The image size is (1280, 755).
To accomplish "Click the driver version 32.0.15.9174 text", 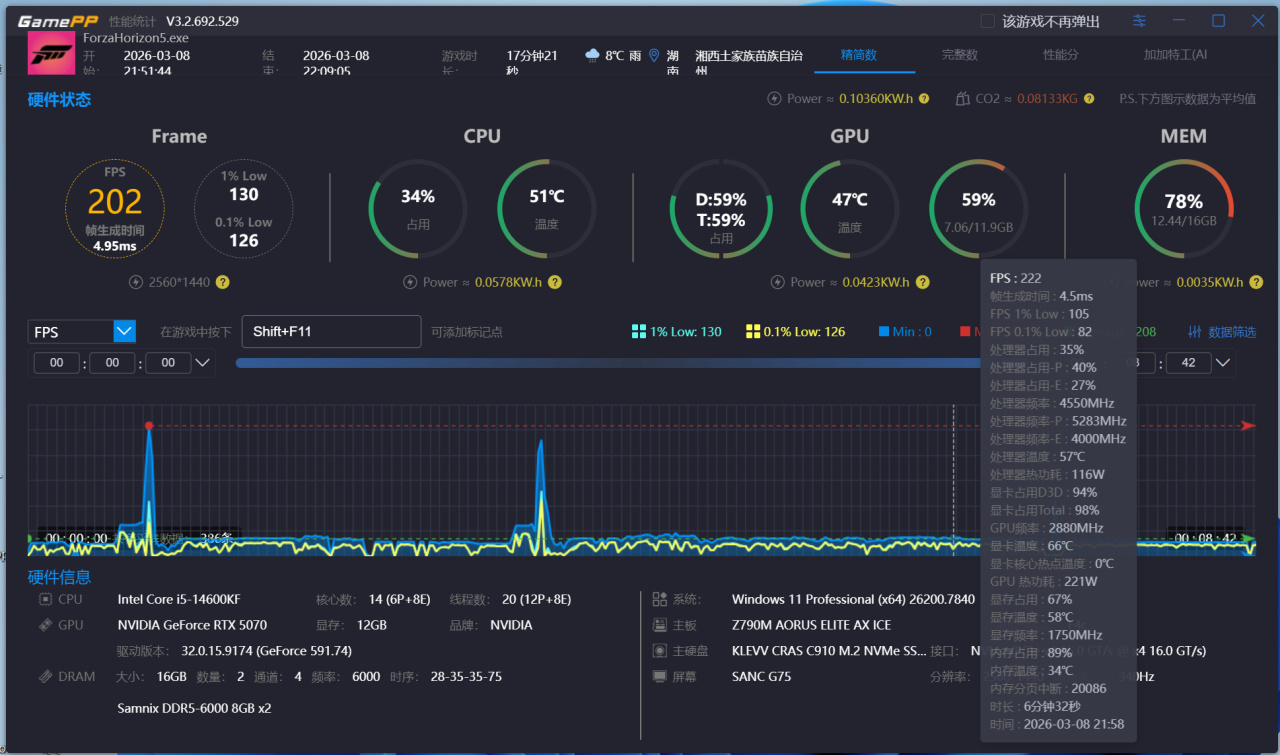I will [267, 651].
